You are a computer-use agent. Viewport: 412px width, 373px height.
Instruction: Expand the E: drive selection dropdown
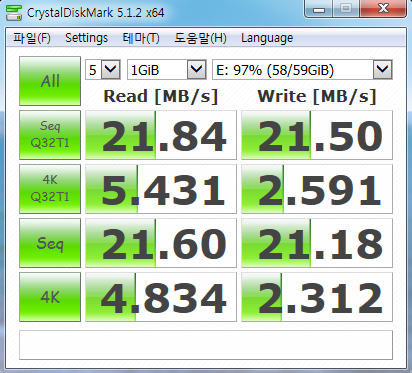[382, 70]
